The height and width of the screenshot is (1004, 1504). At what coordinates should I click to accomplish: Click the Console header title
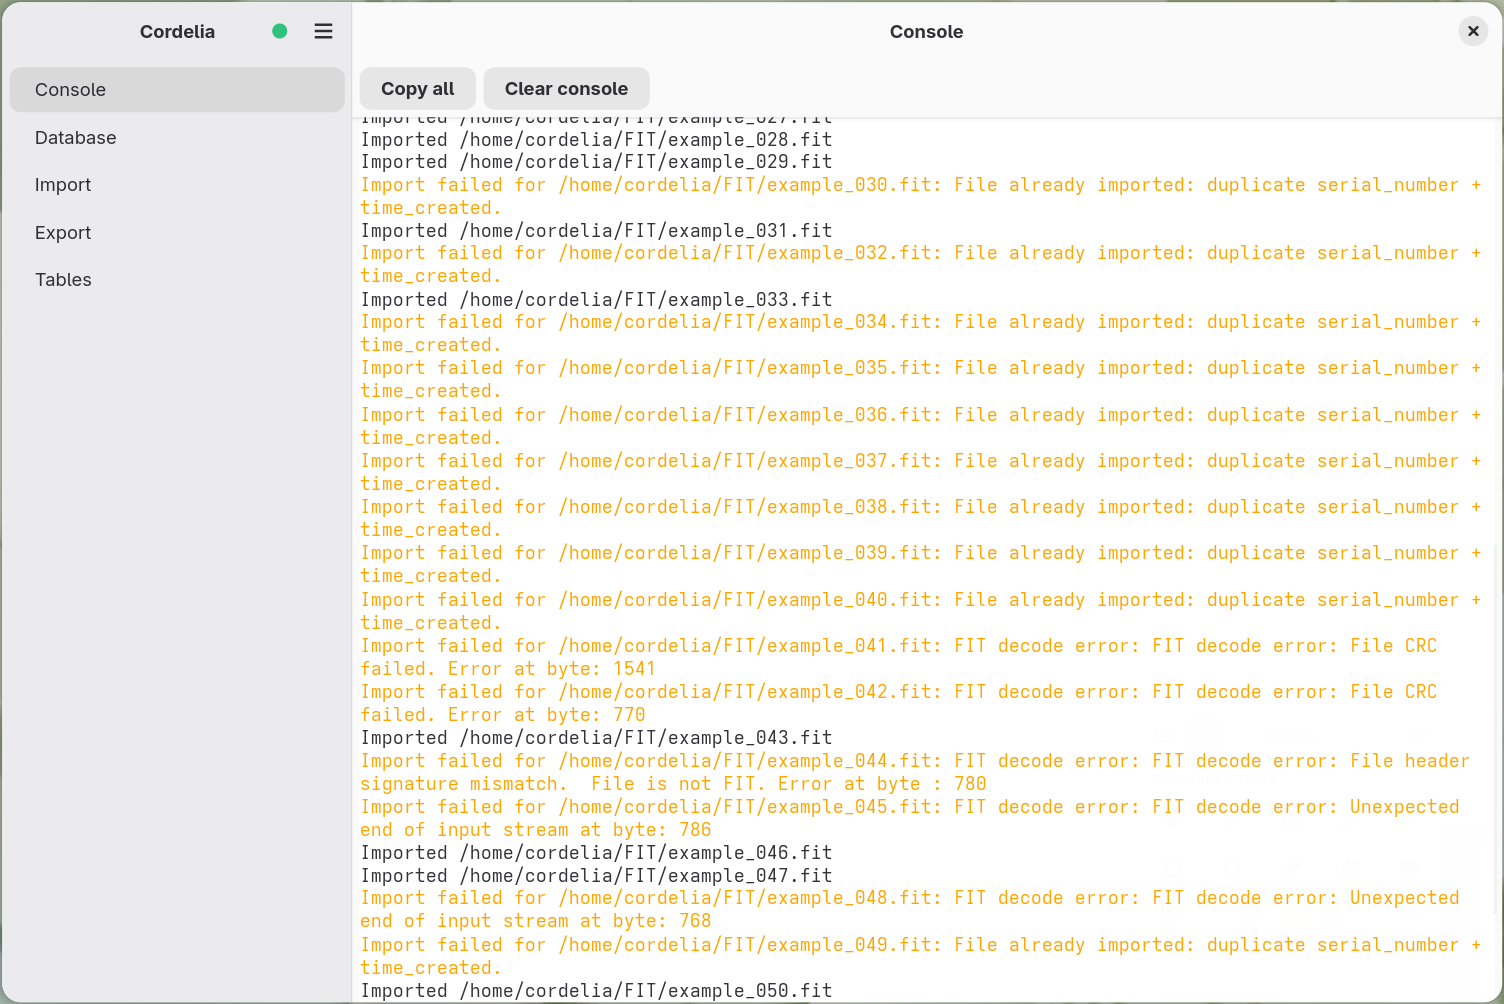pos(926,31)
